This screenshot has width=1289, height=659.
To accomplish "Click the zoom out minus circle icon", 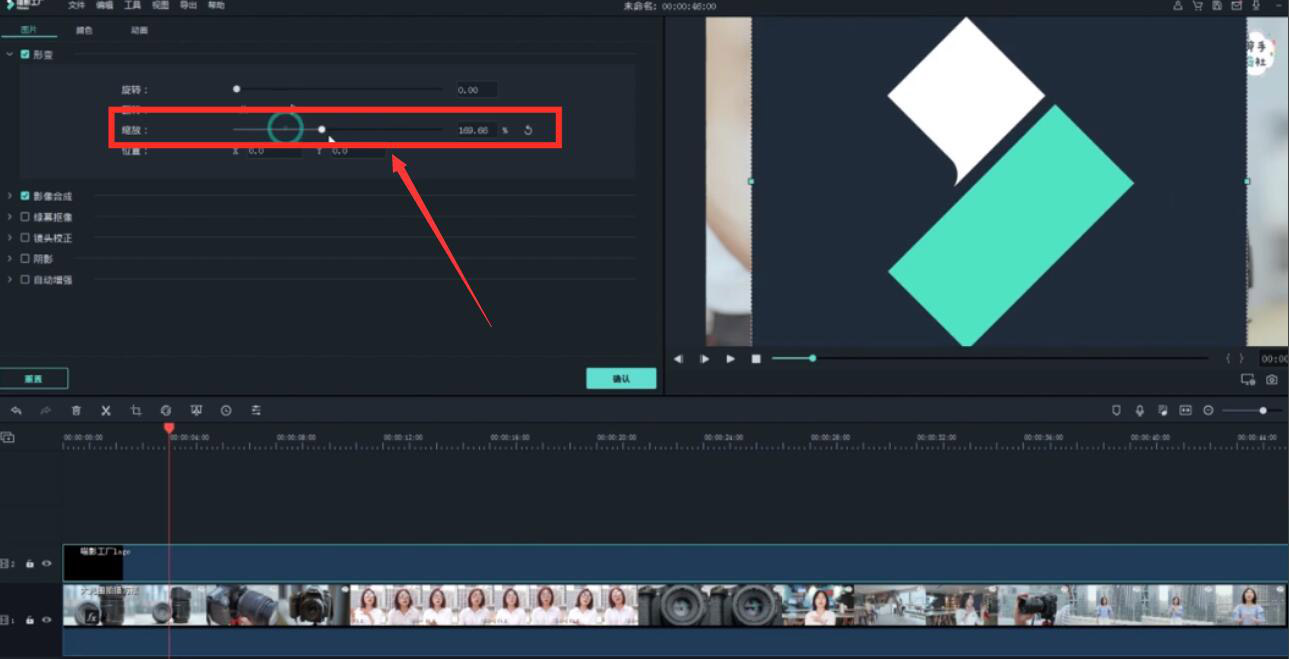I will pyautogui.click(x=1209, y=411).
